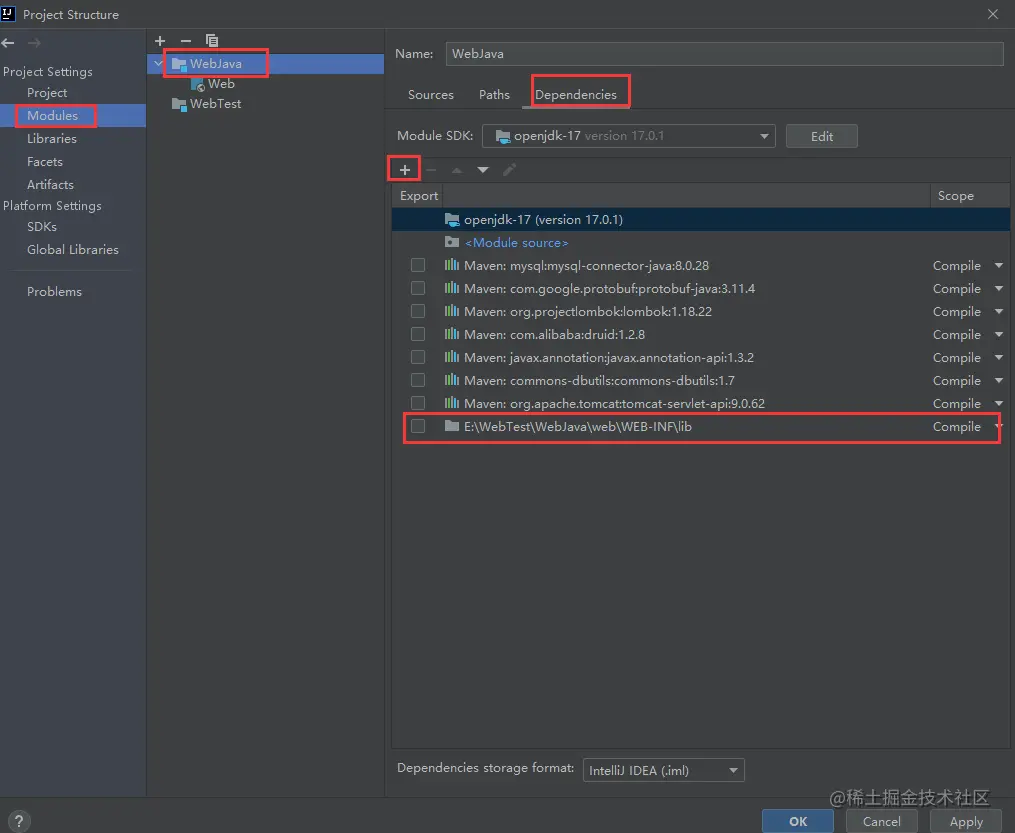This screenshot has width=1015, height=833.
Task: Select tomcat-servlet-api:9.0.62 dependency row
Action: pyautogui.click(x=700, y=403)
